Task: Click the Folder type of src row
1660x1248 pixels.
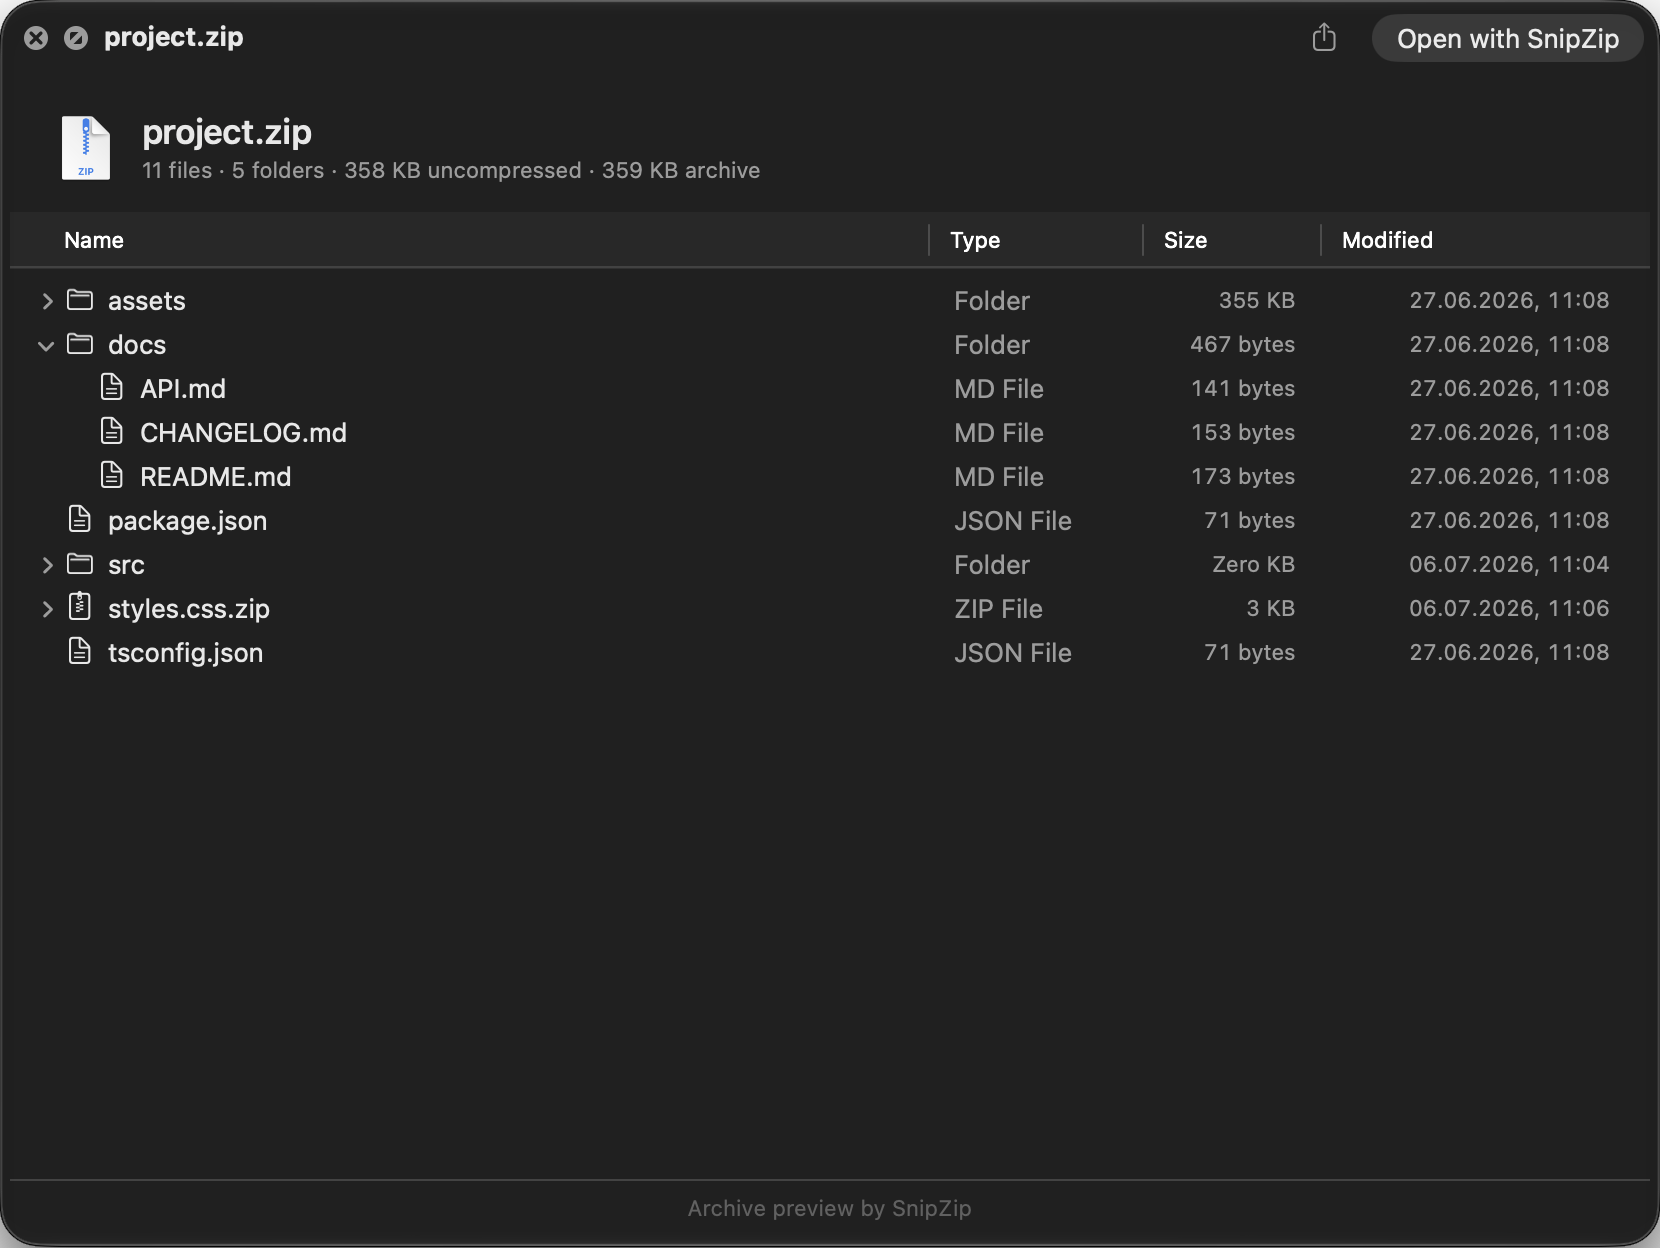Action: pyautogui.click(x=991, y=565)
